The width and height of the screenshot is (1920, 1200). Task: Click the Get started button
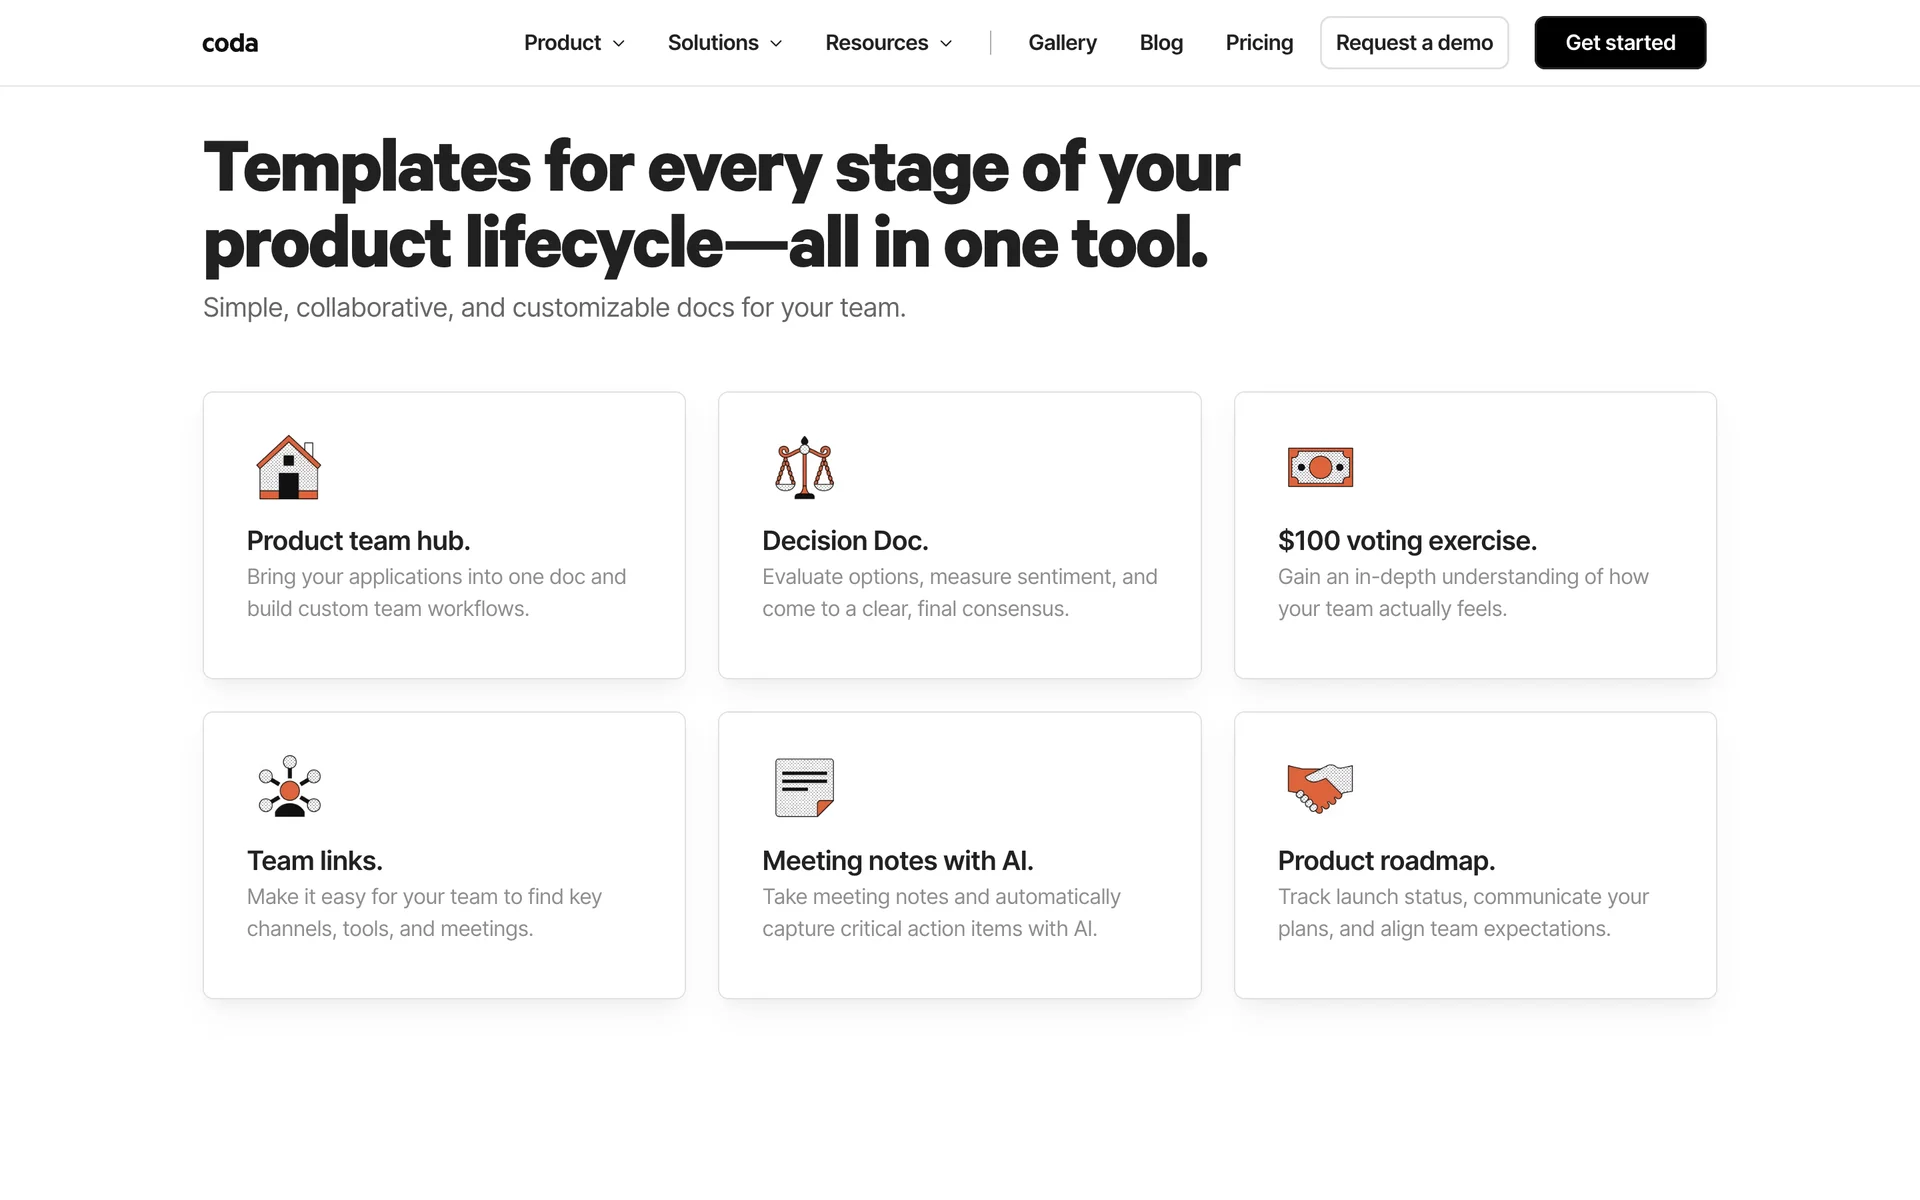coord(1620,43)
